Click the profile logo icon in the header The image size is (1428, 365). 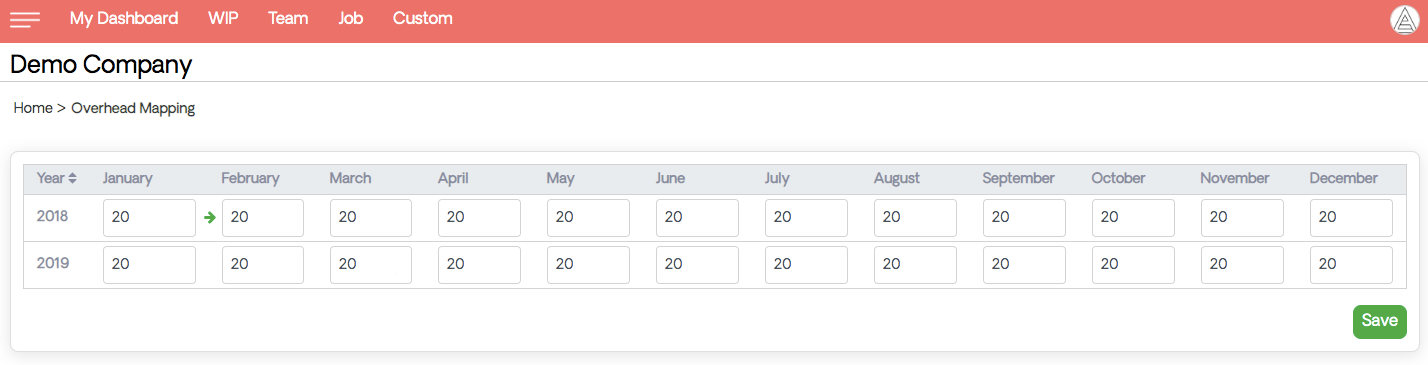tap(1404, 20)
